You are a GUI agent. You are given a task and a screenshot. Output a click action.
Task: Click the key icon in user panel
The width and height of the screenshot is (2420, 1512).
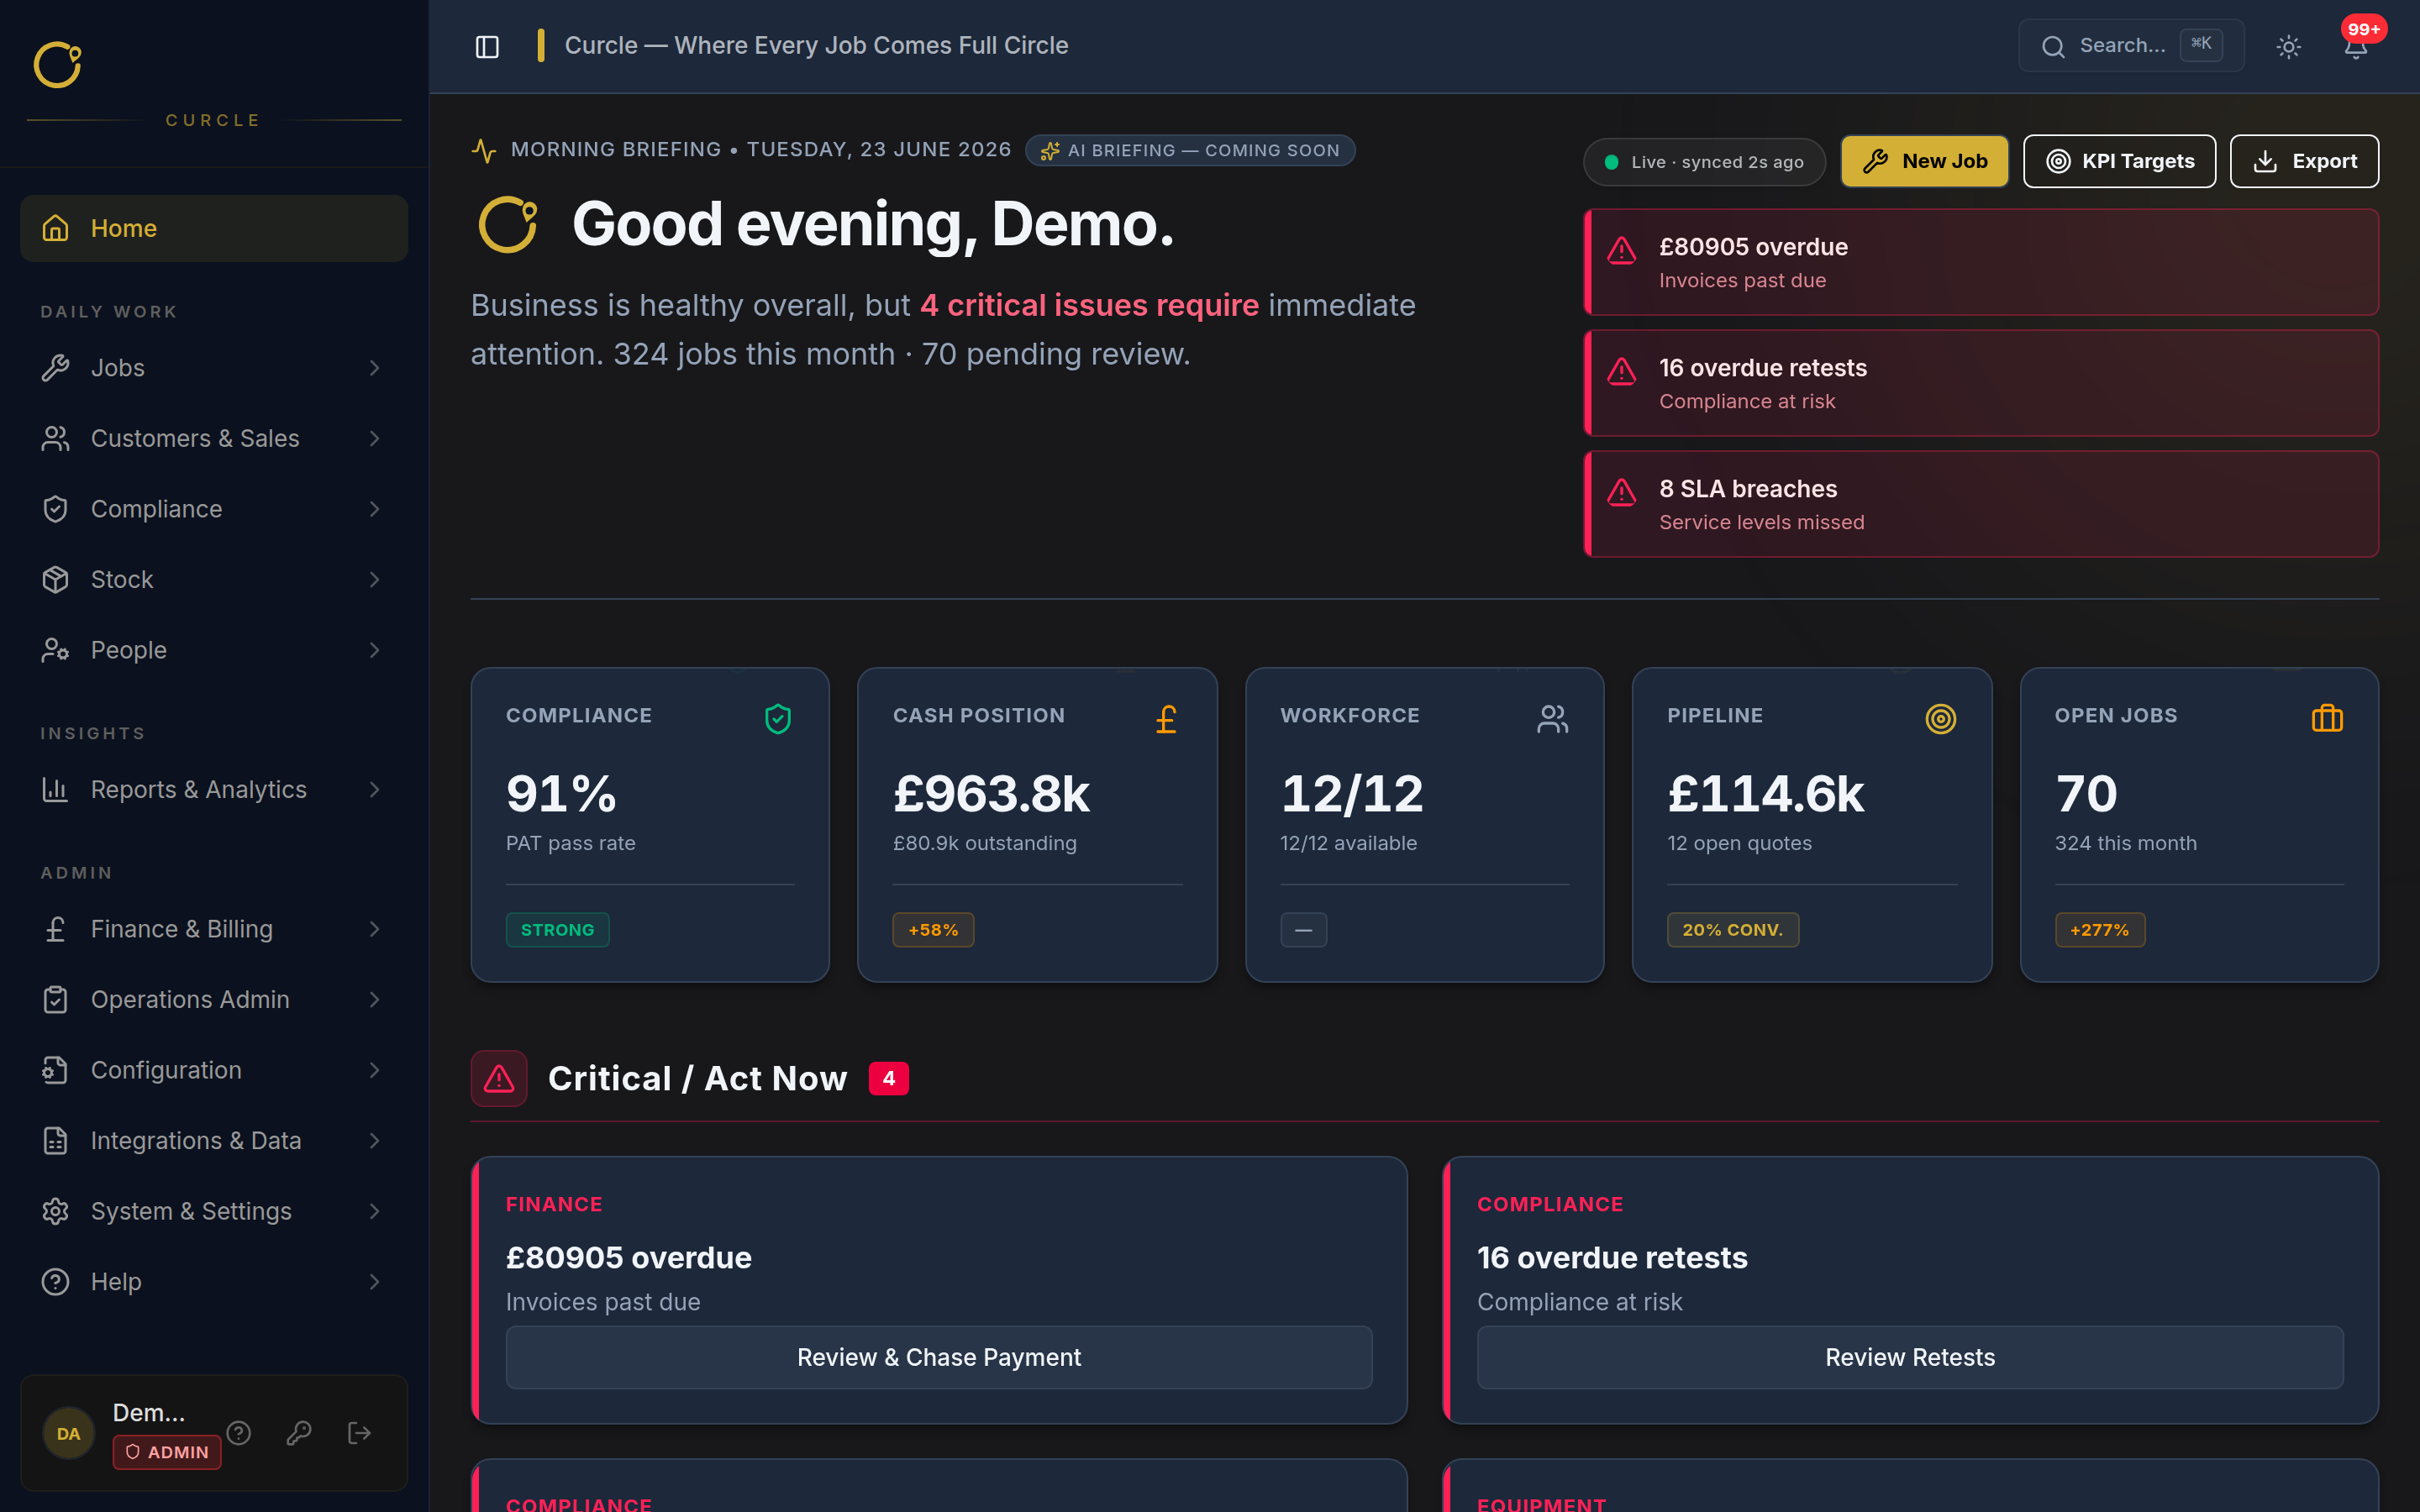[299, 1433]
